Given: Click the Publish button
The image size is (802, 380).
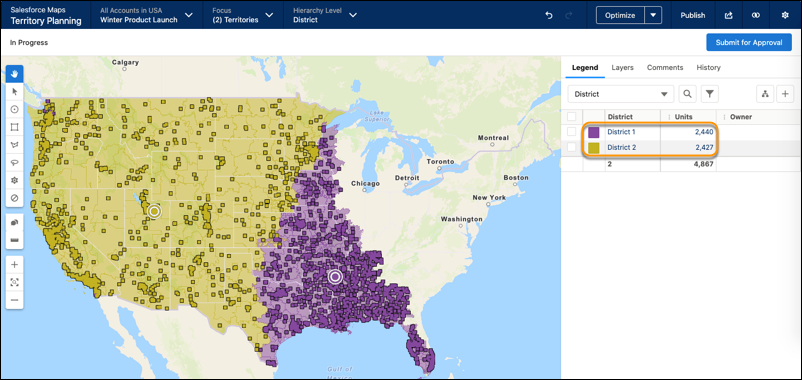Looking at the screenshot, I should coord(693,15).
